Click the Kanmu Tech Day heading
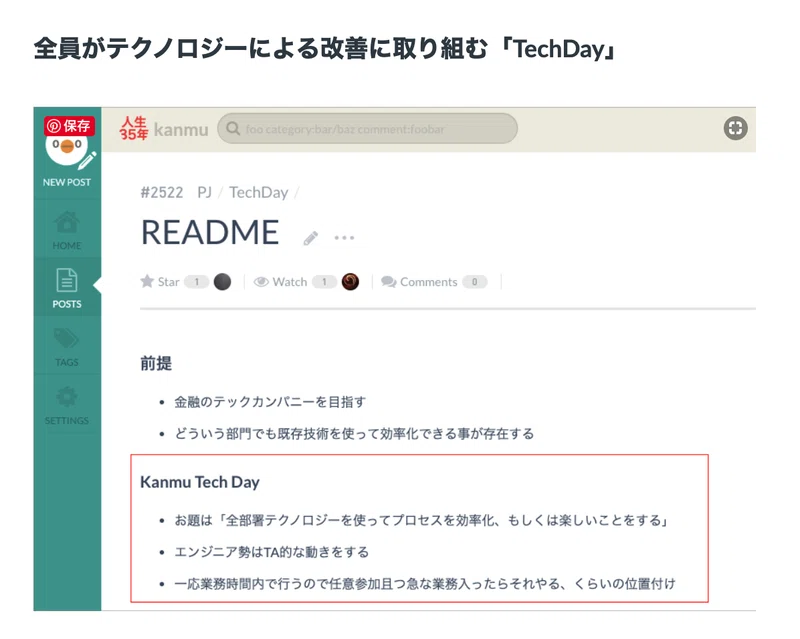Image resolution: width=800 pixels, height=639 pixels. pos(200,482)
